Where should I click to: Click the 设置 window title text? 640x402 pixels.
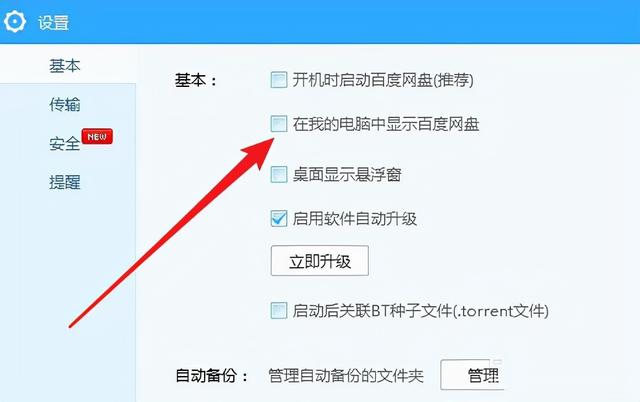pyautogui.click(x=53, y=22)
